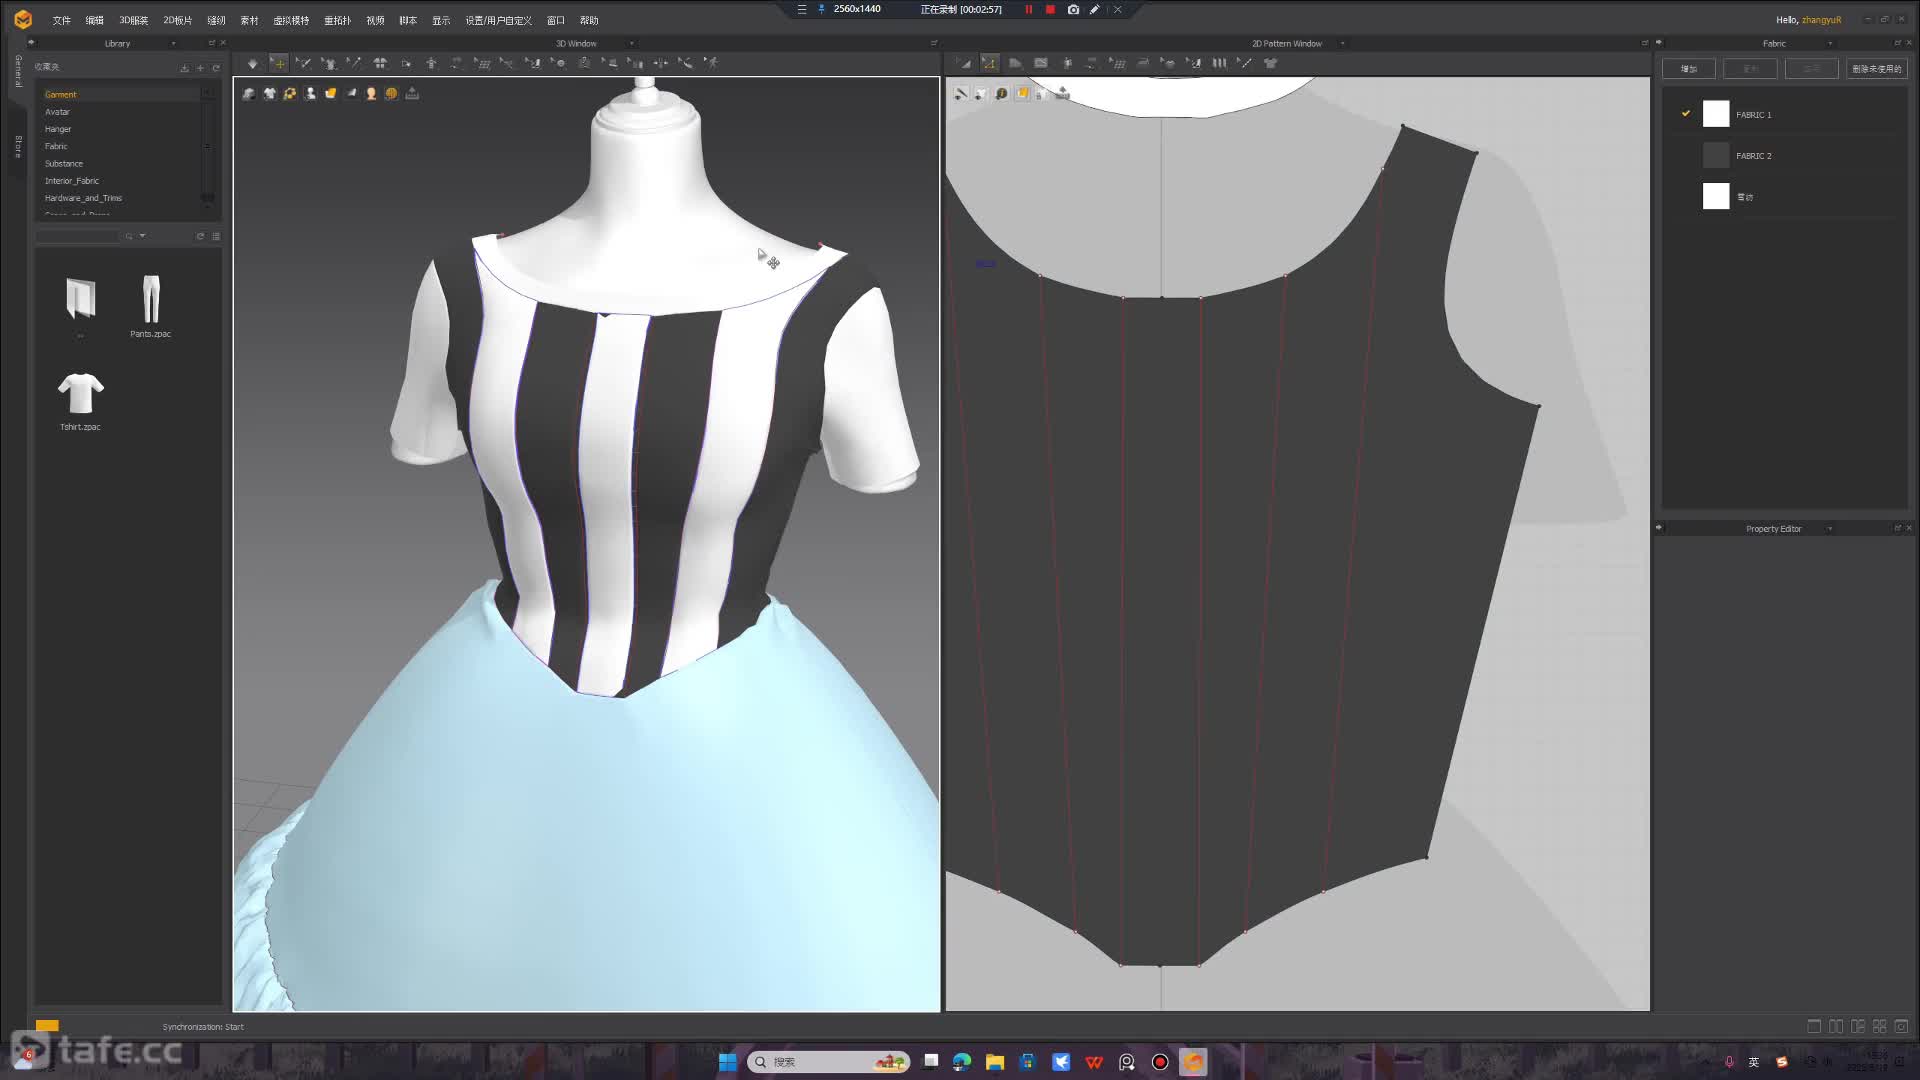1920x1080 pixels.
Task: Choose the Internal Polygon tool in 2D toolbar
Action: coord(1041,63)
